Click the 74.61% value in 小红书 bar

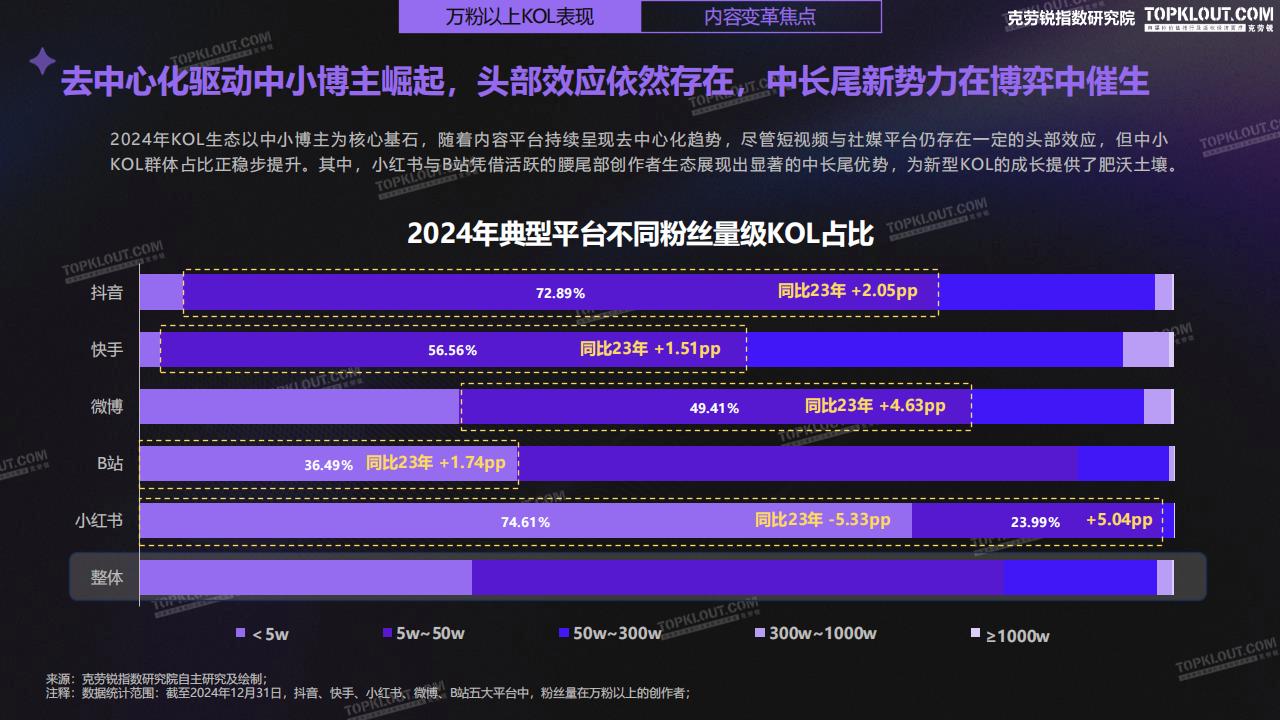pos(525,522)
